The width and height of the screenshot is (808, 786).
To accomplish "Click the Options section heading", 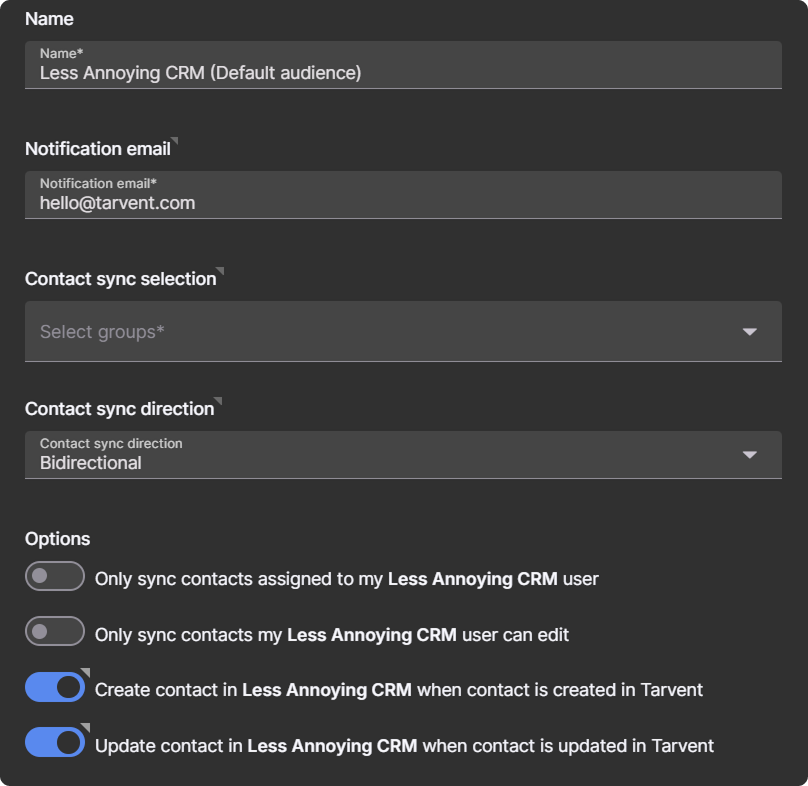I will click(58, 539).
